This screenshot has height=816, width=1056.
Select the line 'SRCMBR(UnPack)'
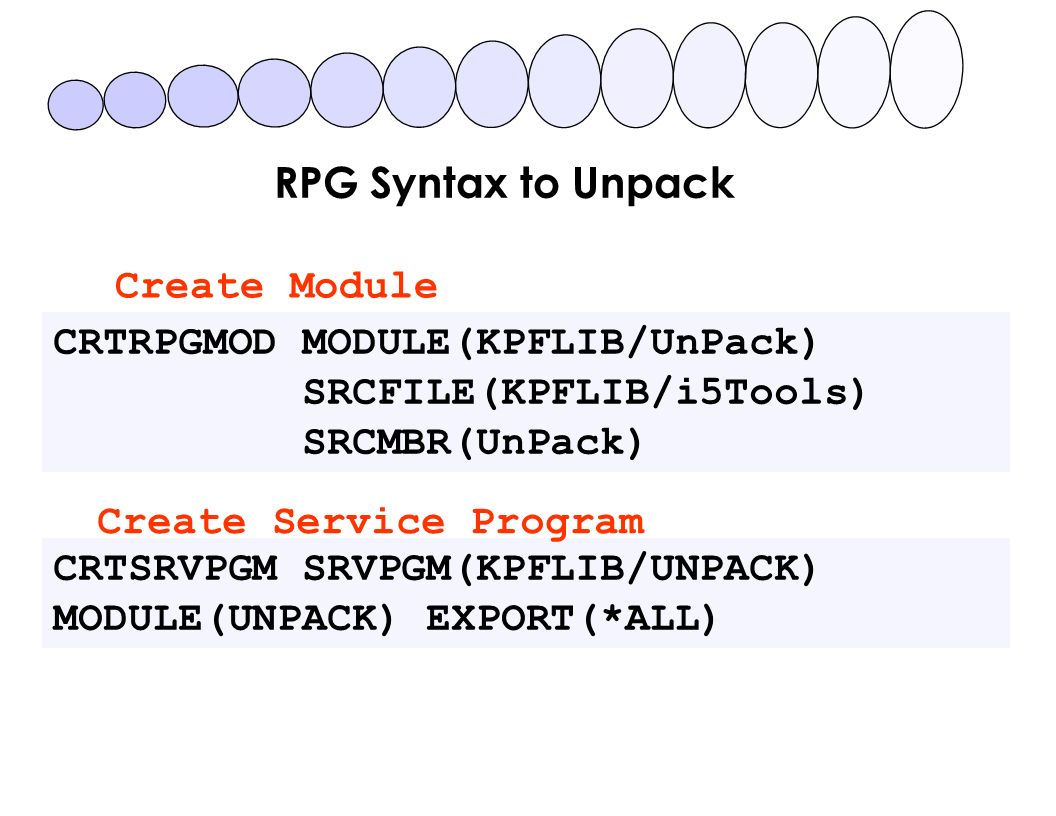(472, 442)
